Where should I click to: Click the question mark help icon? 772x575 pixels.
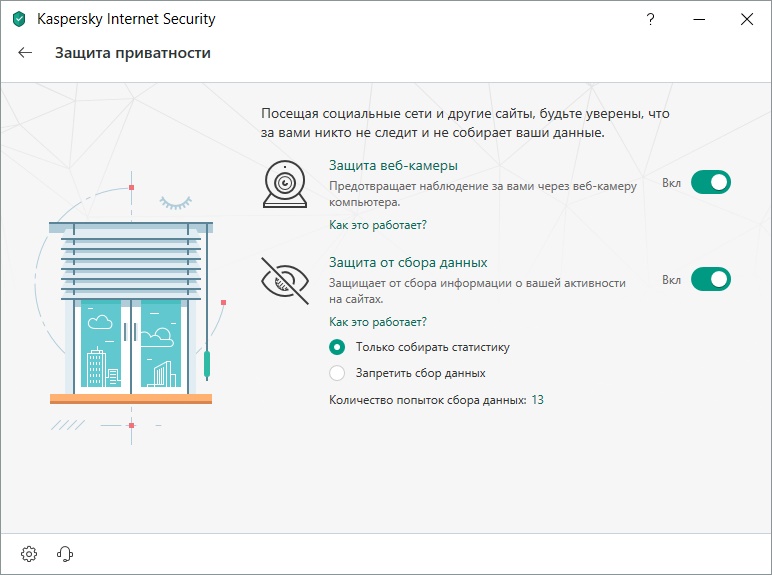[x=651, y=19]
